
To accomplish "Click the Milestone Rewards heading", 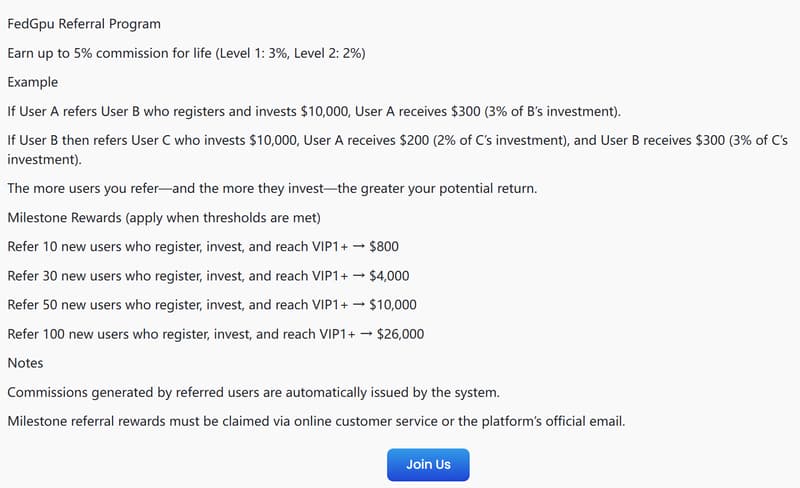I will 164,217.
